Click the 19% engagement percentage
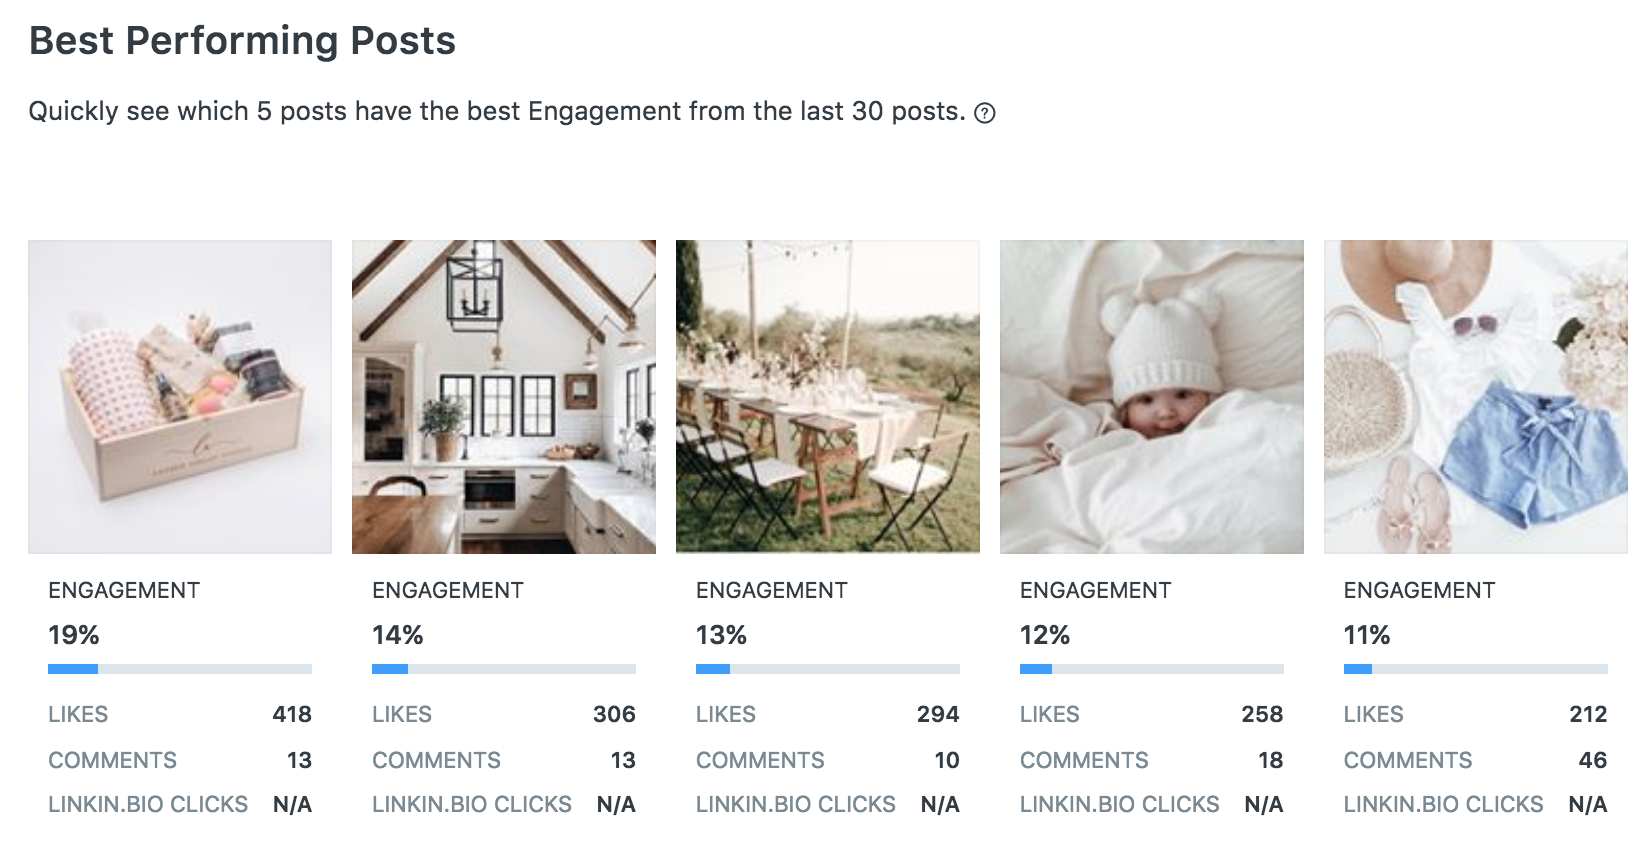Image resolution: width=1634 pixels, height=848 pixels. pyautogui.click(x=74, y=635)
